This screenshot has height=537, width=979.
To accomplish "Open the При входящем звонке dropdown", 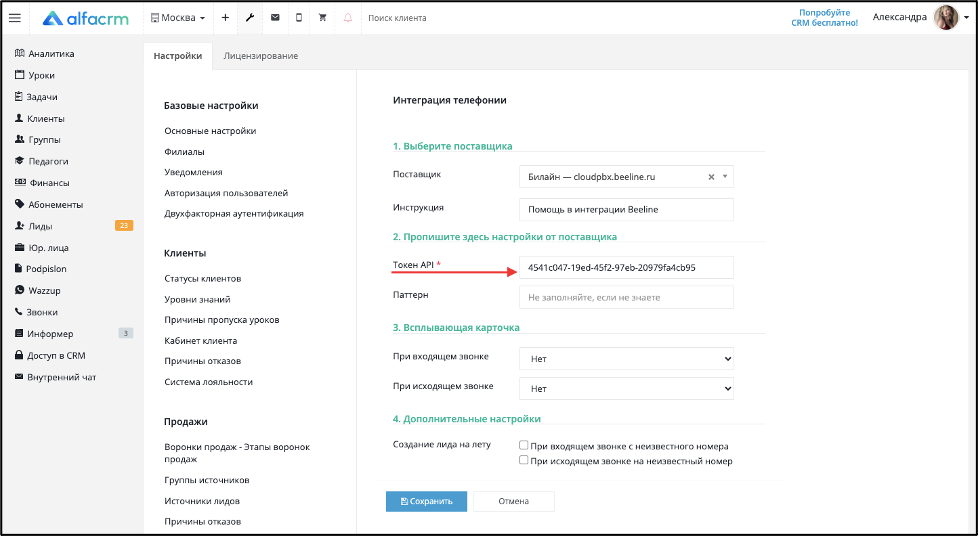I will pos(626,358).
